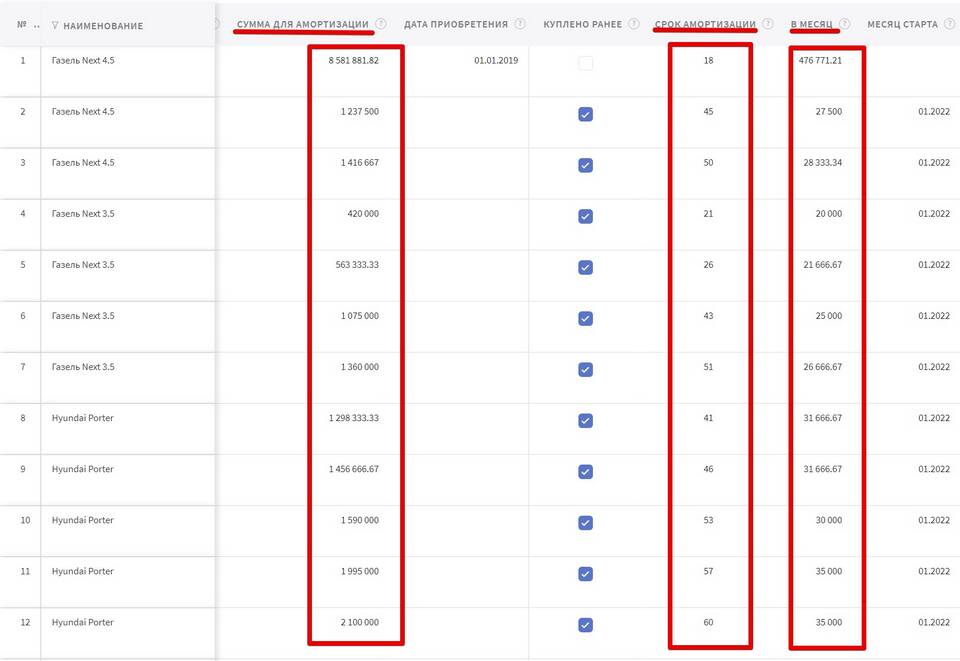The image size is (960, 661).
Task: Select row 4 name Газель Next 3.5
Action: (x=83, y=214)
